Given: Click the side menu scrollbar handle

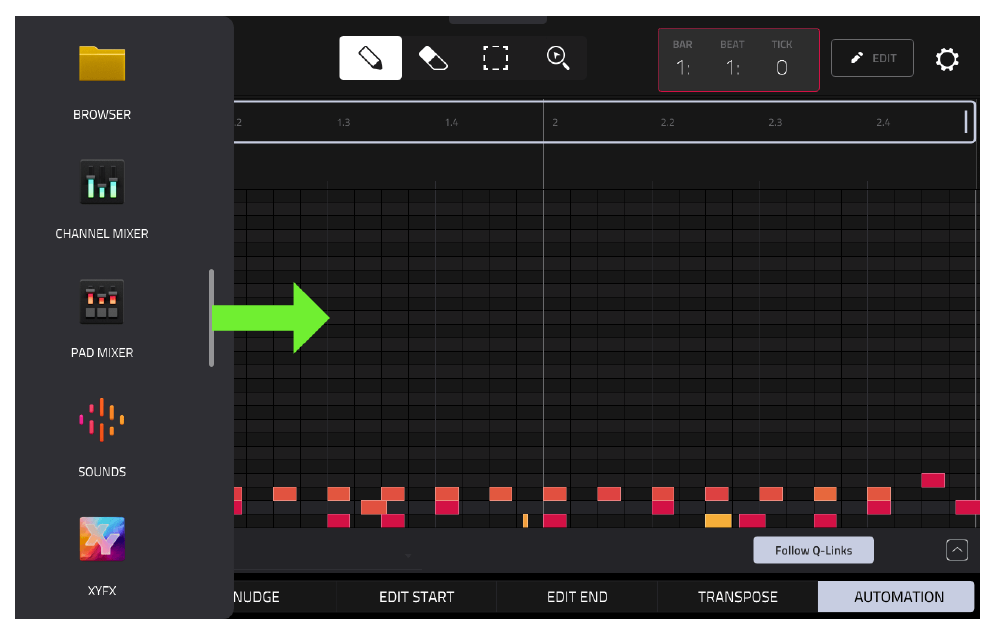Looking at the screenshot, I should click(212, 318).
